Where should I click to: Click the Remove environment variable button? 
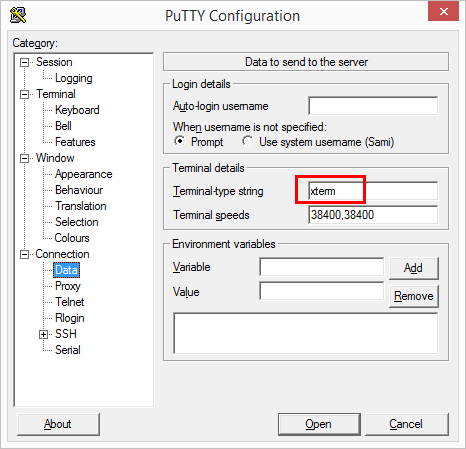[414, 296]
